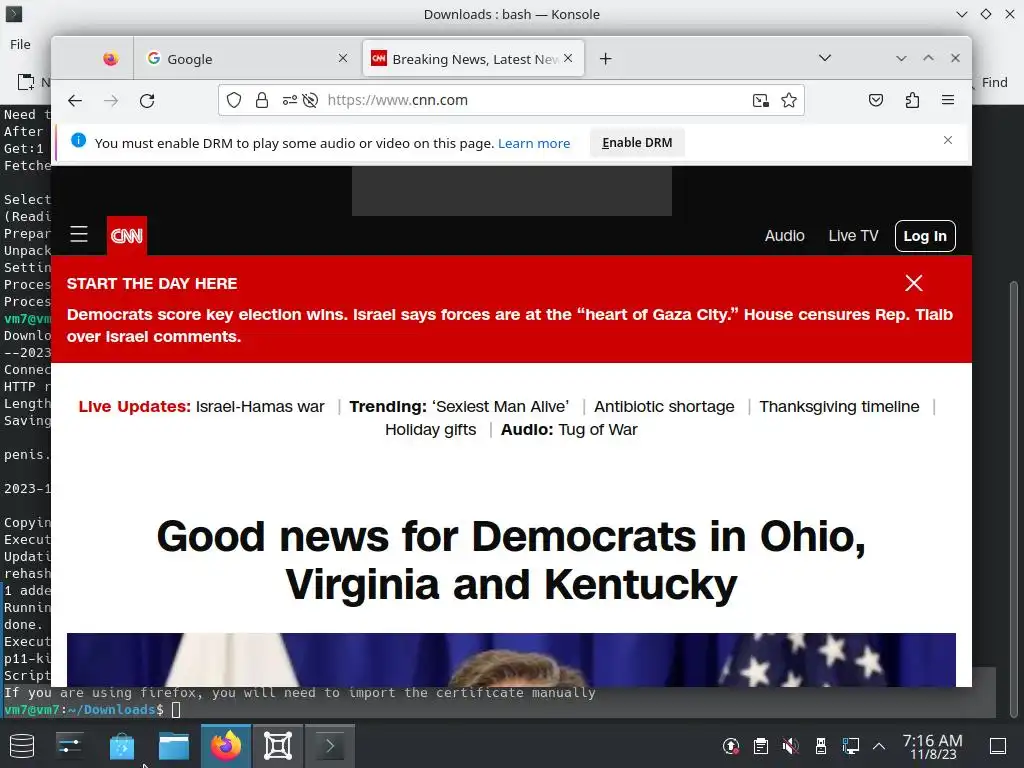Open the CNN site hamburger menu
Screen dimensions: 1024x768
point(79,234)
